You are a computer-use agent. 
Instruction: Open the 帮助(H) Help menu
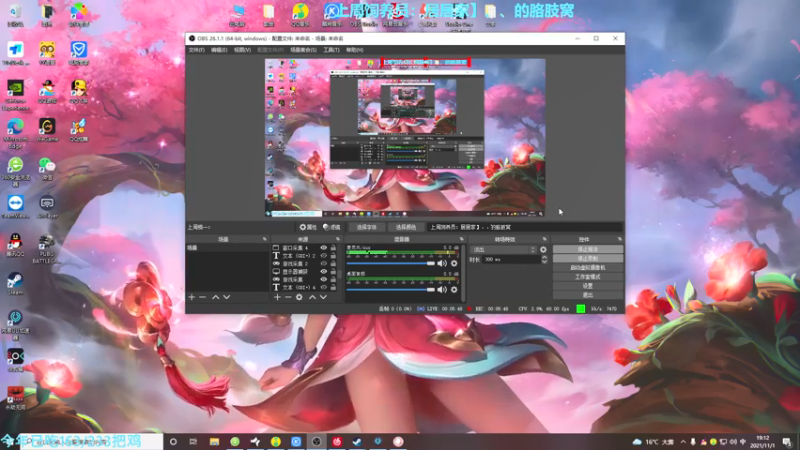pos(355,50)
